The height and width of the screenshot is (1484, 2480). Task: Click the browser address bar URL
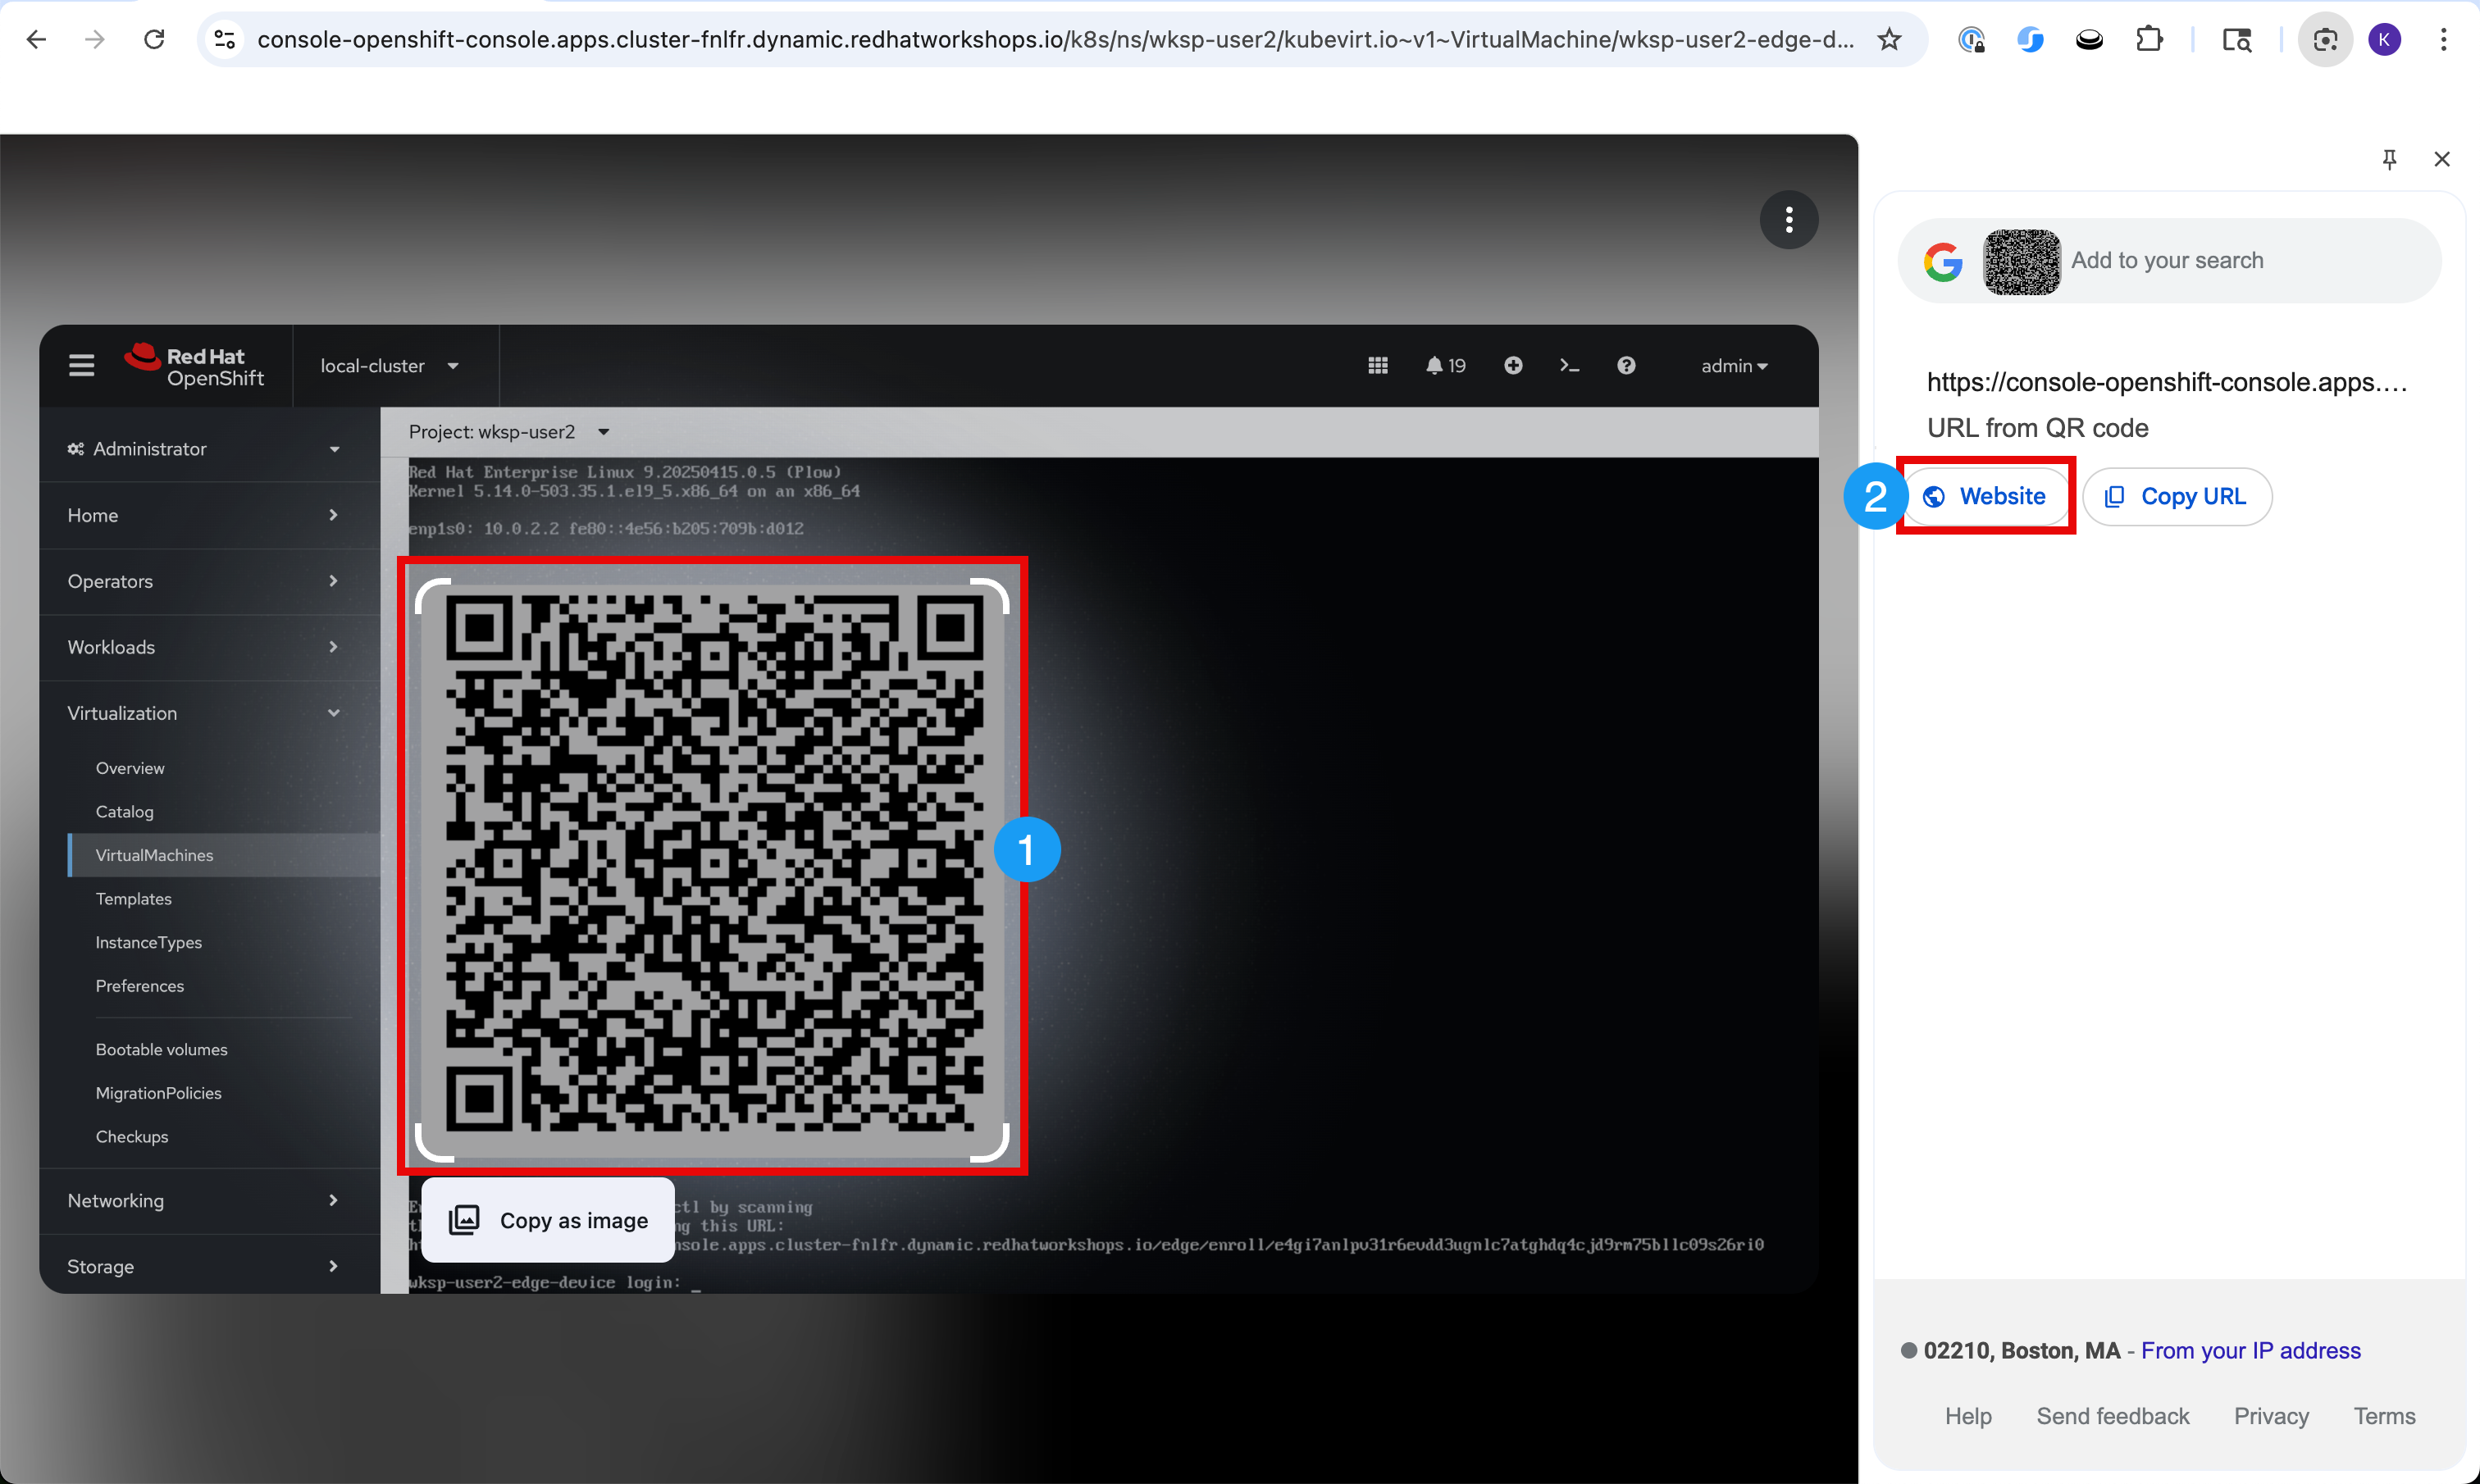click(x=1055, y=39)
